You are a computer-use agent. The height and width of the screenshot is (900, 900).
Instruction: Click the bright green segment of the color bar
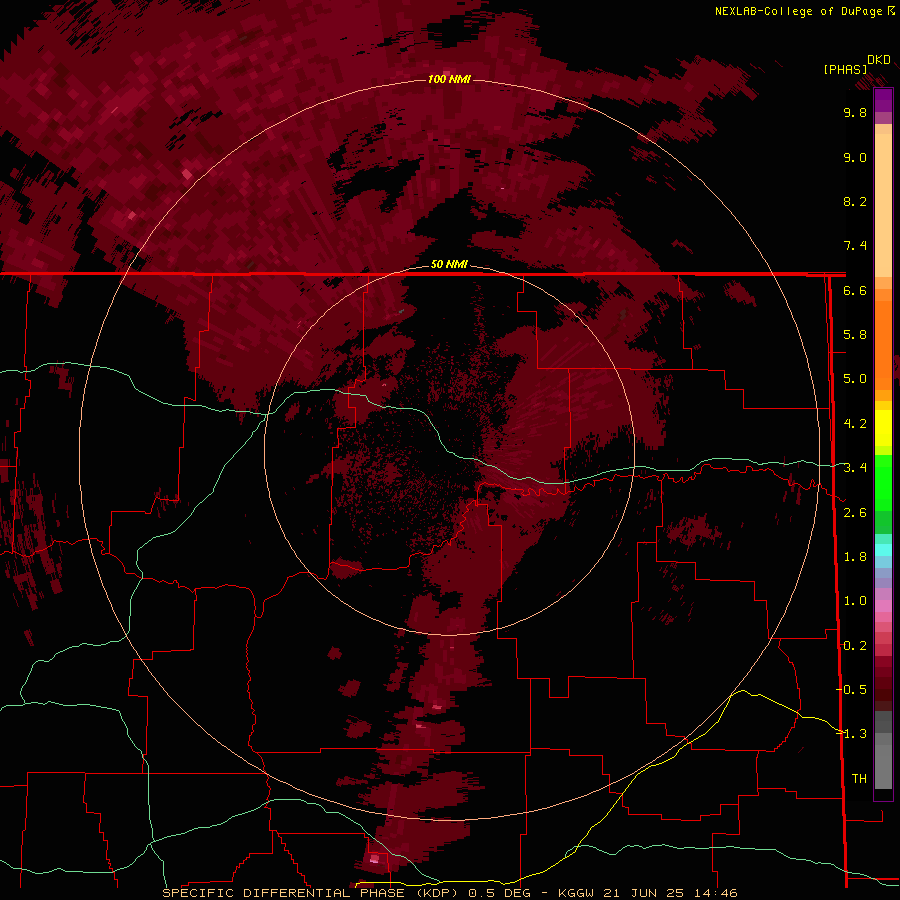coord(883,484)
